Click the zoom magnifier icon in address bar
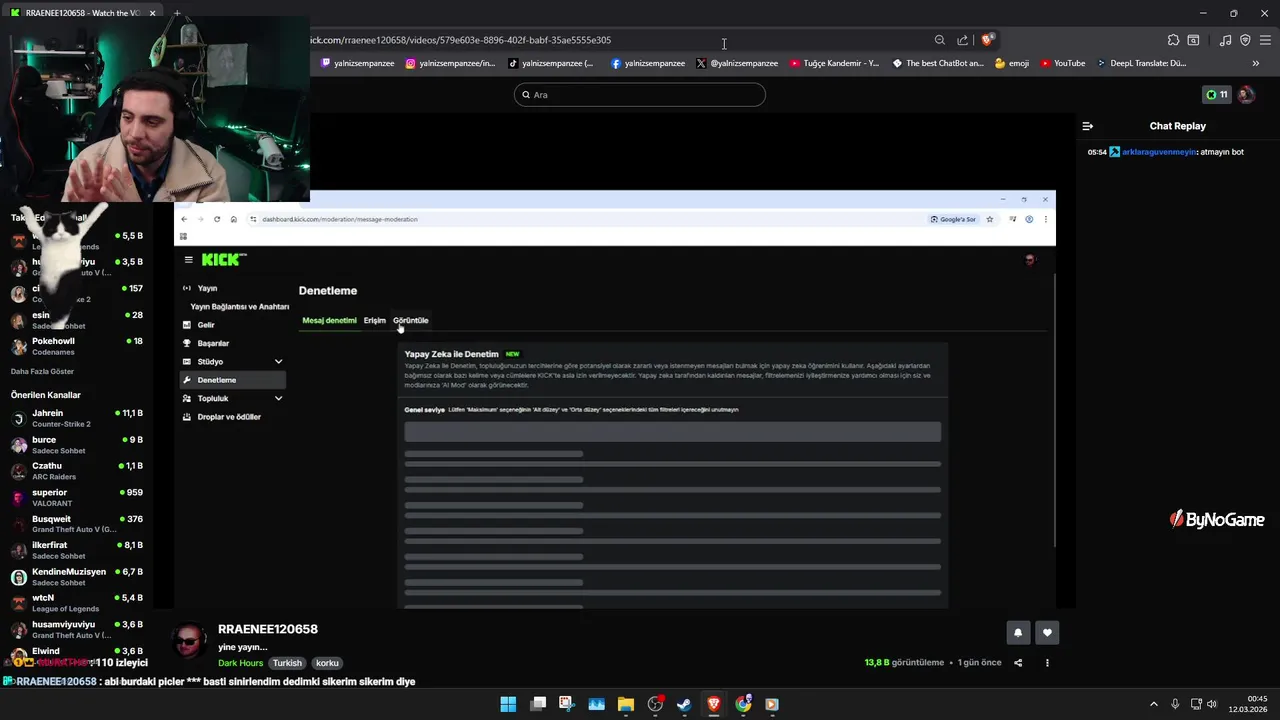The height and width of the screenshot is (720, 1280). (940, 40)
